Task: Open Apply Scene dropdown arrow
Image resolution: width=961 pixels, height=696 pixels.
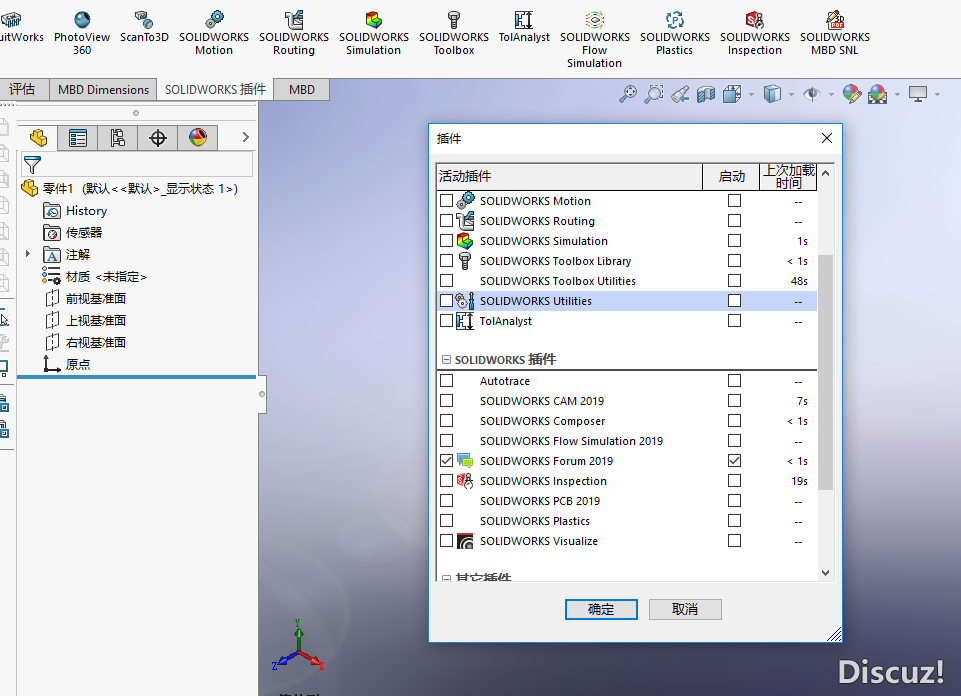Action: click(897, 94)
